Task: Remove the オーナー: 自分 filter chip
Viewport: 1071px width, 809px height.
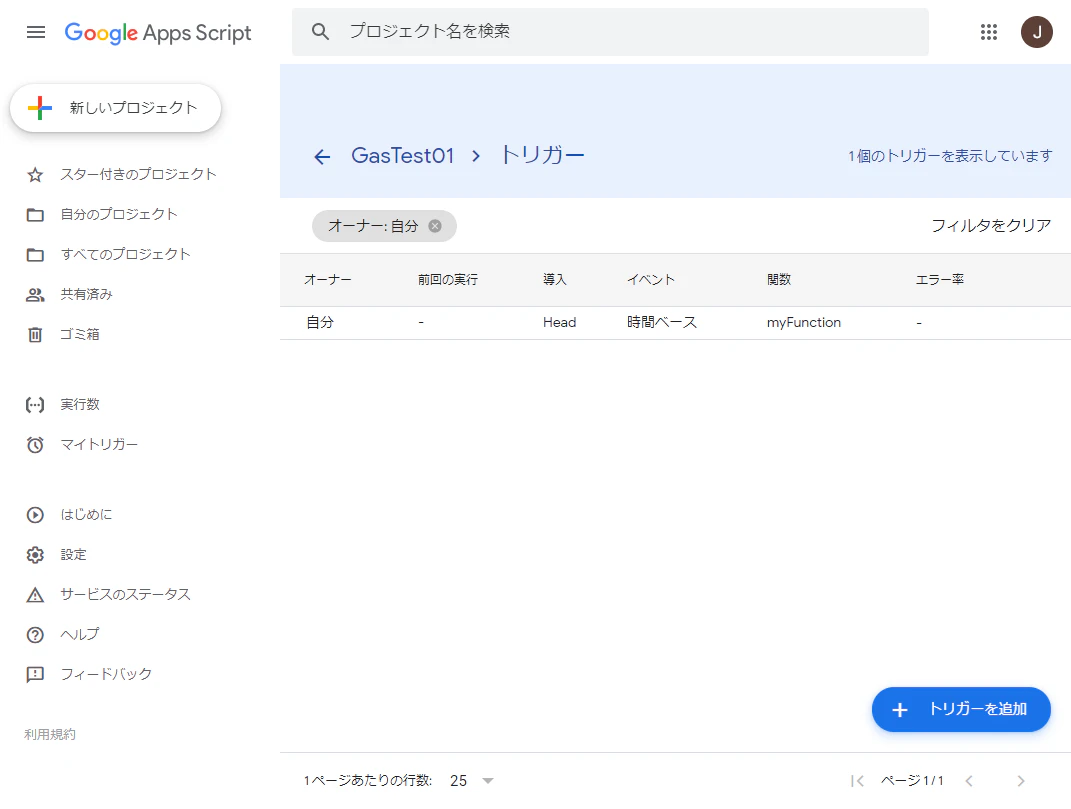Action: tap(434, 226)
